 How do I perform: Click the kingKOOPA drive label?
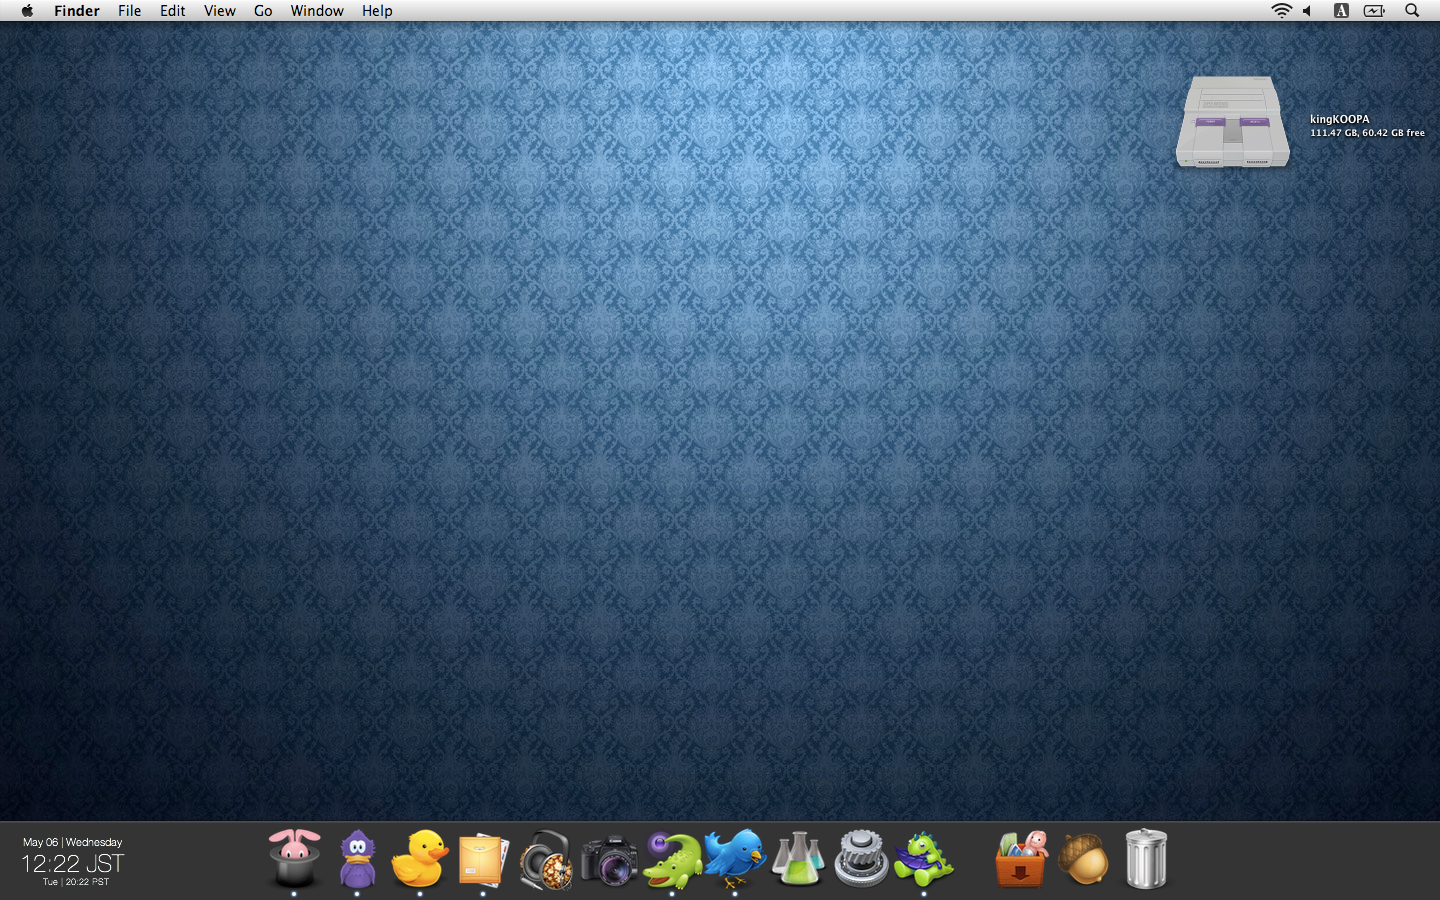[x=1340, y=119]
